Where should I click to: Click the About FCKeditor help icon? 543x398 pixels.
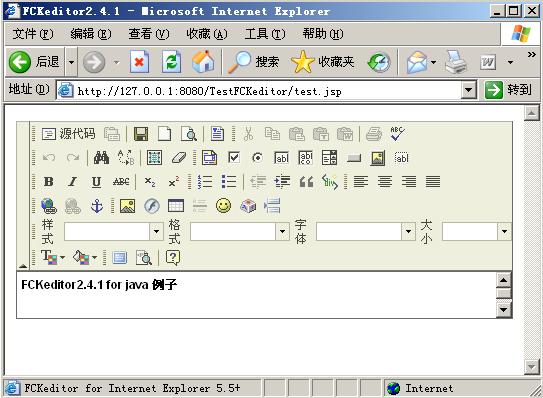point(173,257)
